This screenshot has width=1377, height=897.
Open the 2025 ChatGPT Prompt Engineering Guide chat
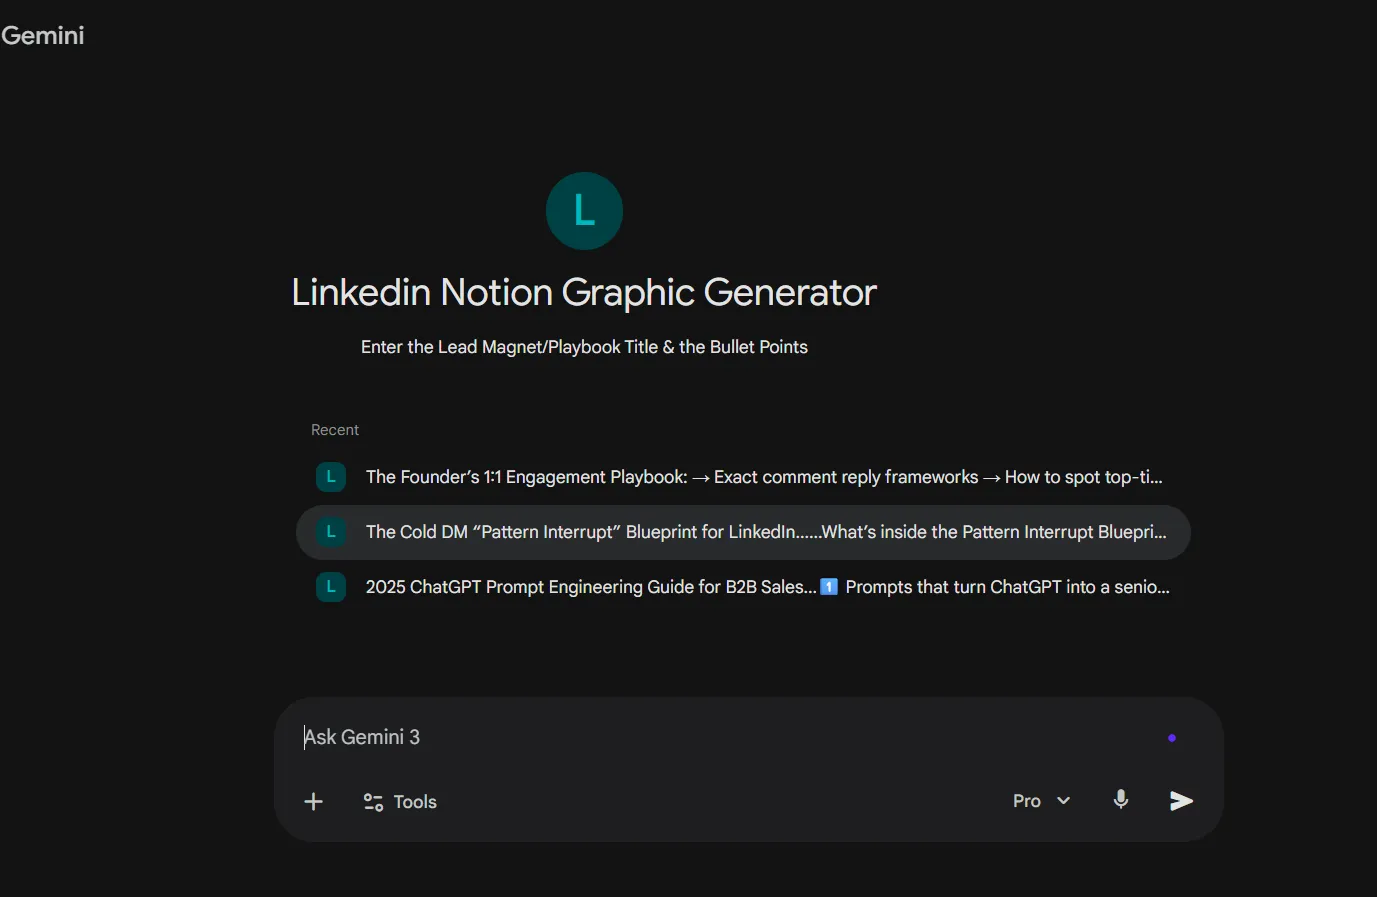[767, 587]
